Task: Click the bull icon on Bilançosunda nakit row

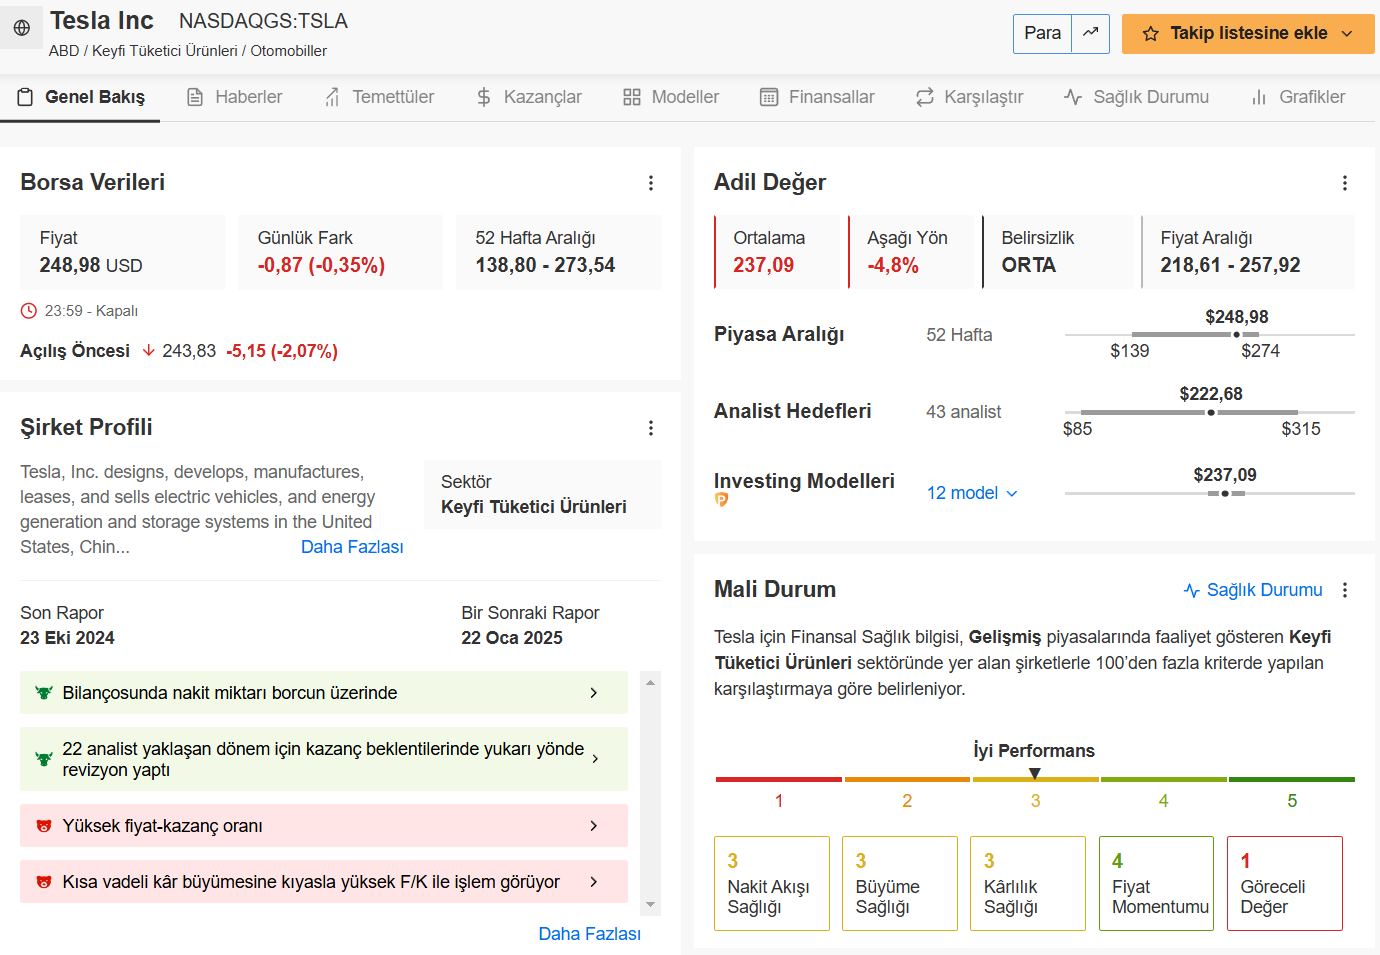Action: pyautogui.click(x=44, y=693)
